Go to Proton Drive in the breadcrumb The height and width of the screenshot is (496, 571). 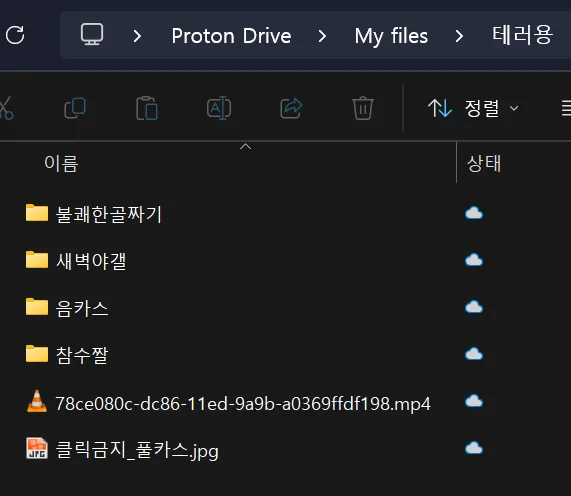(231, 36)
